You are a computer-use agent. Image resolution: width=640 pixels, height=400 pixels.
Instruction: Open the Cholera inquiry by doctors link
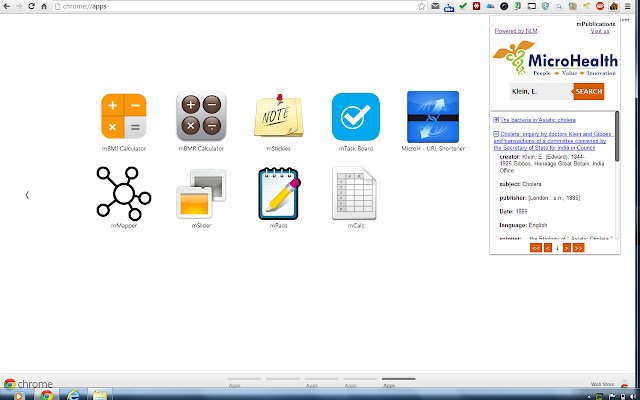click(553, 141)
